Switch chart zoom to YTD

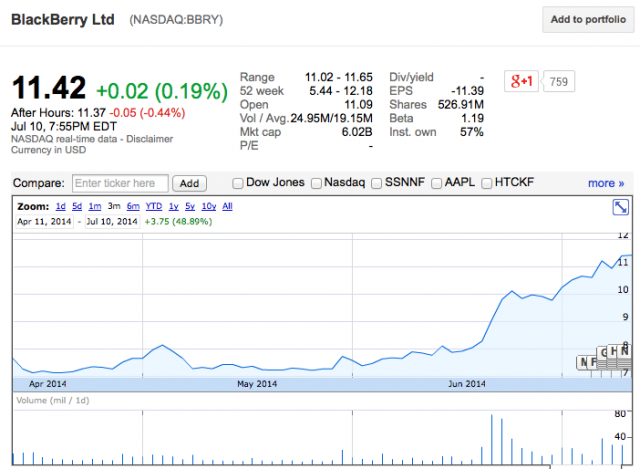coord(154,206)
